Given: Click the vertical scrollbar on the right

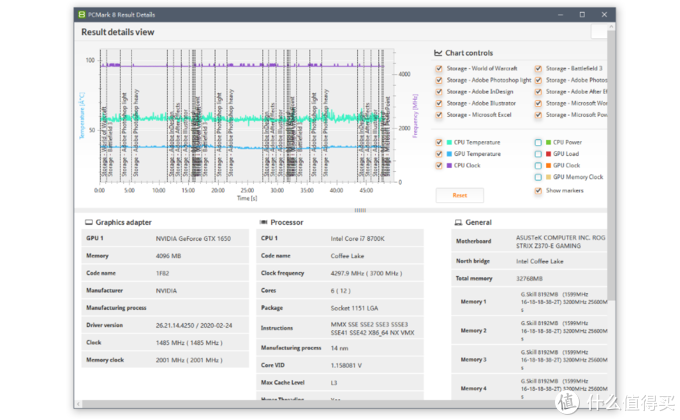Looking at the screenshot, I should (611, 165).
